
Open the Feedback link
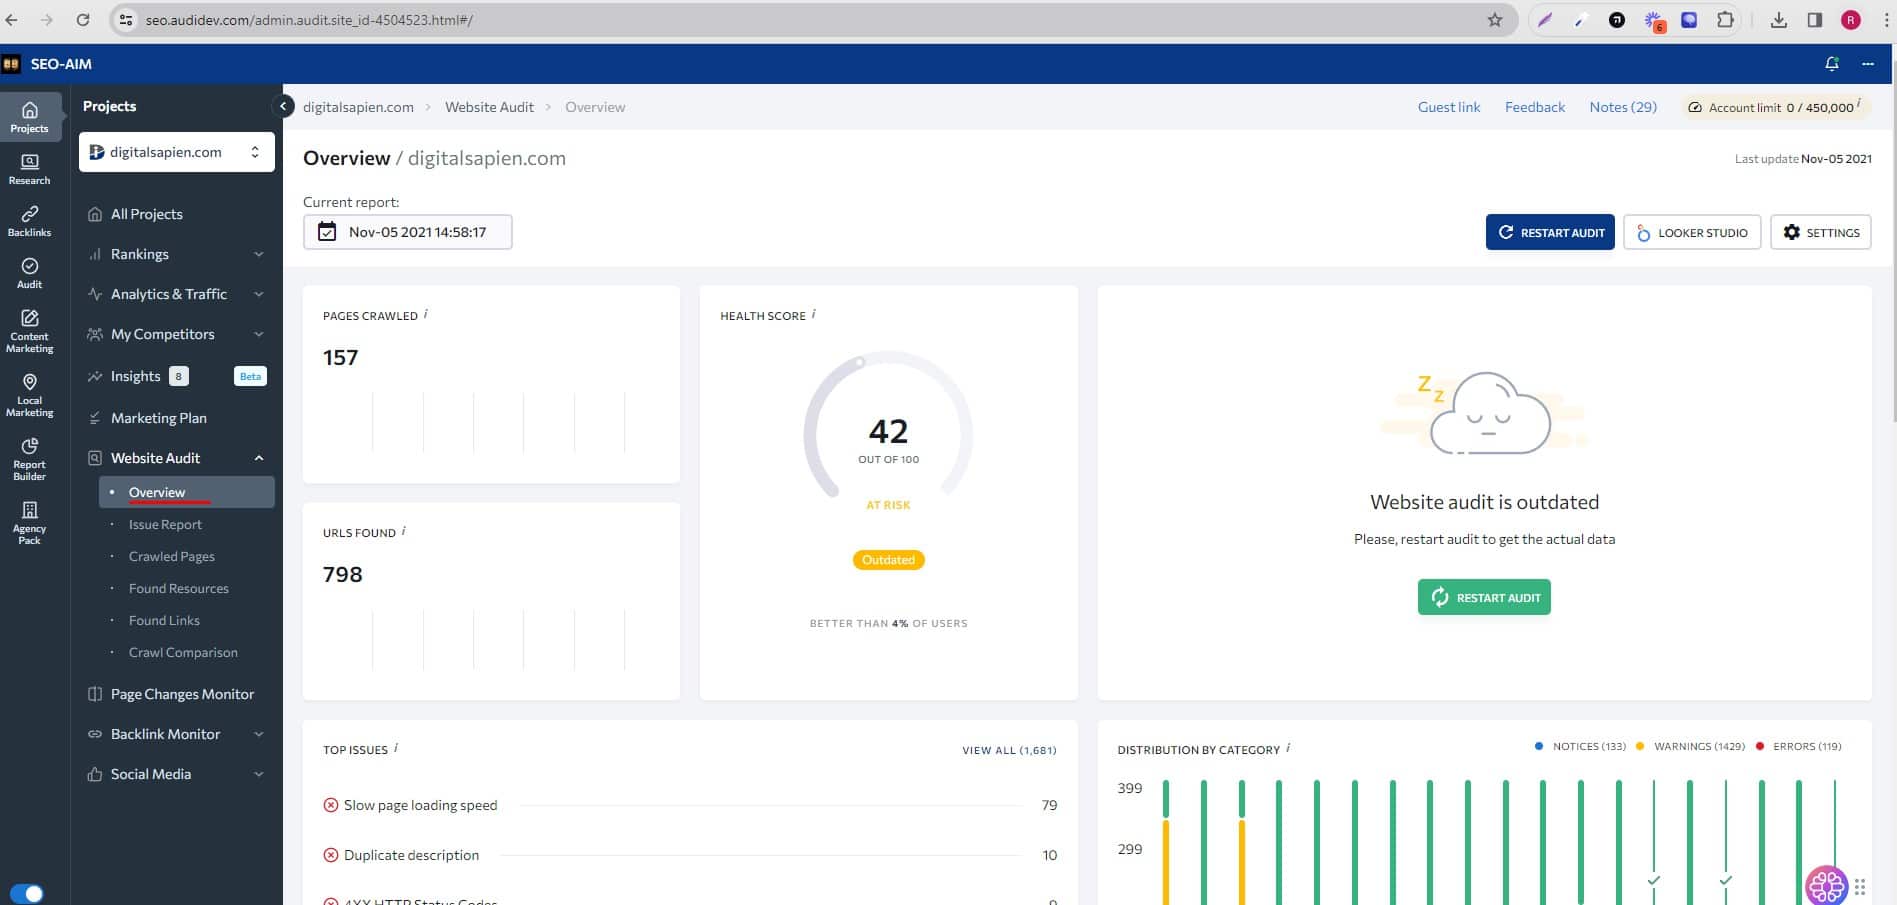coord(1535,107)
